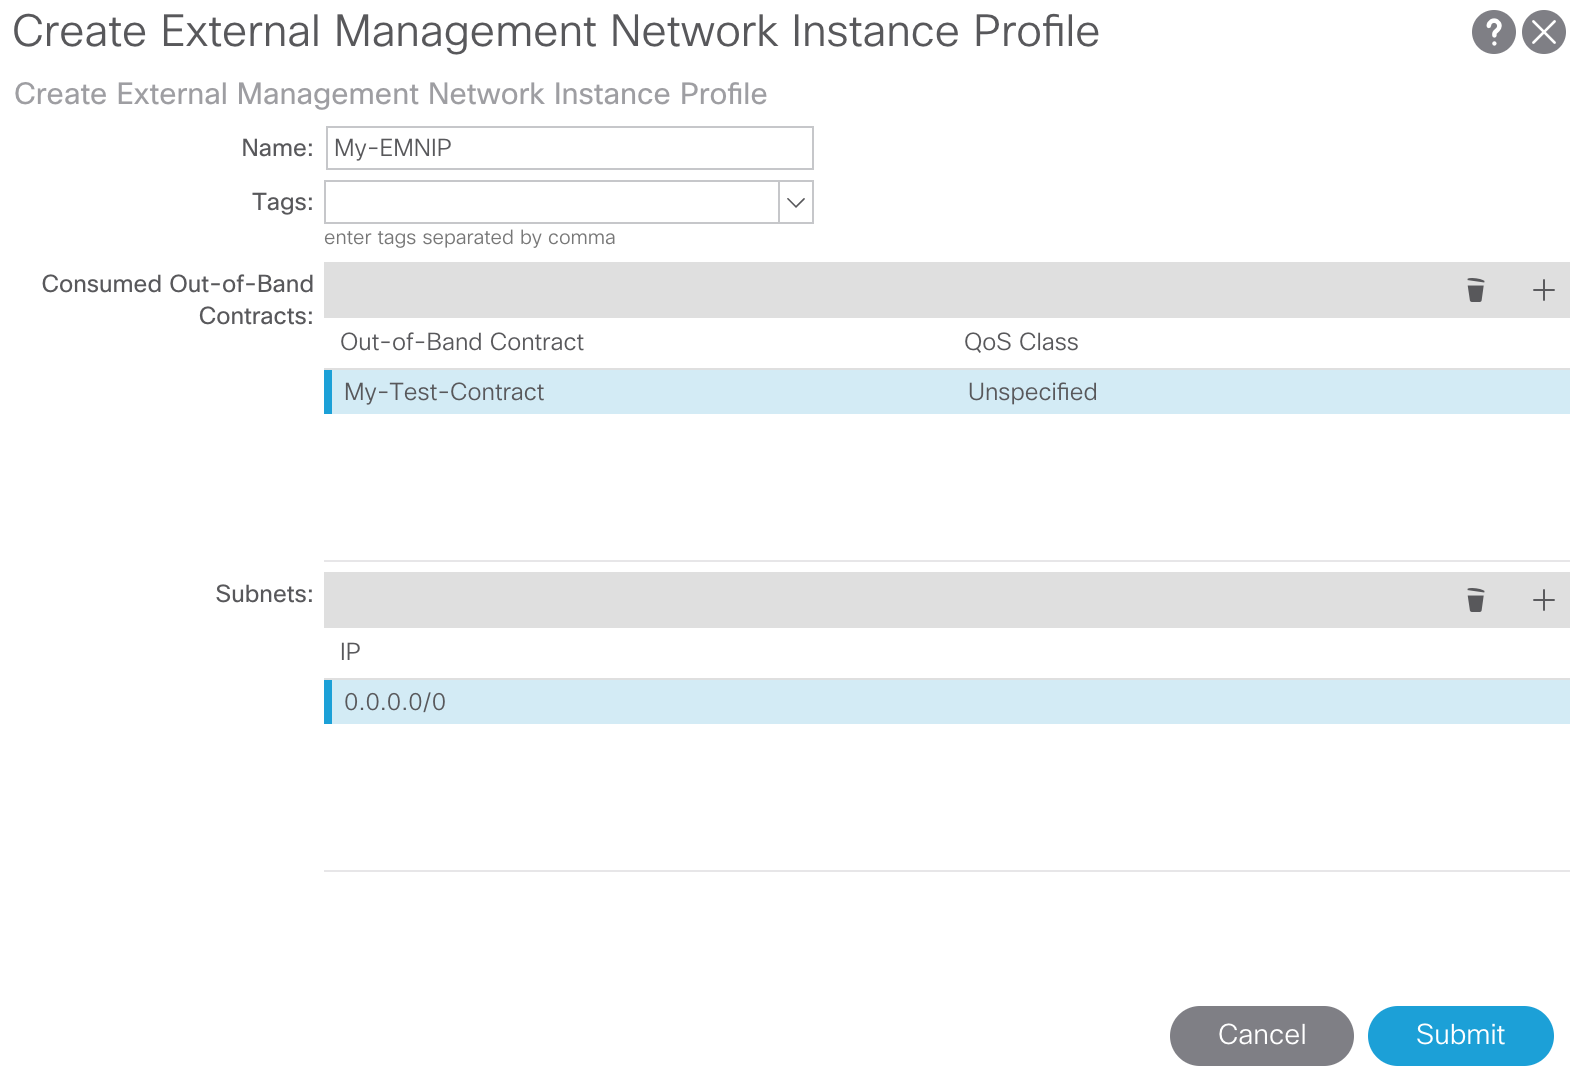Click the trash icon in the Subnets table
The height and width of the screenshot is (1080, 1580).
tap(1475, 600)
